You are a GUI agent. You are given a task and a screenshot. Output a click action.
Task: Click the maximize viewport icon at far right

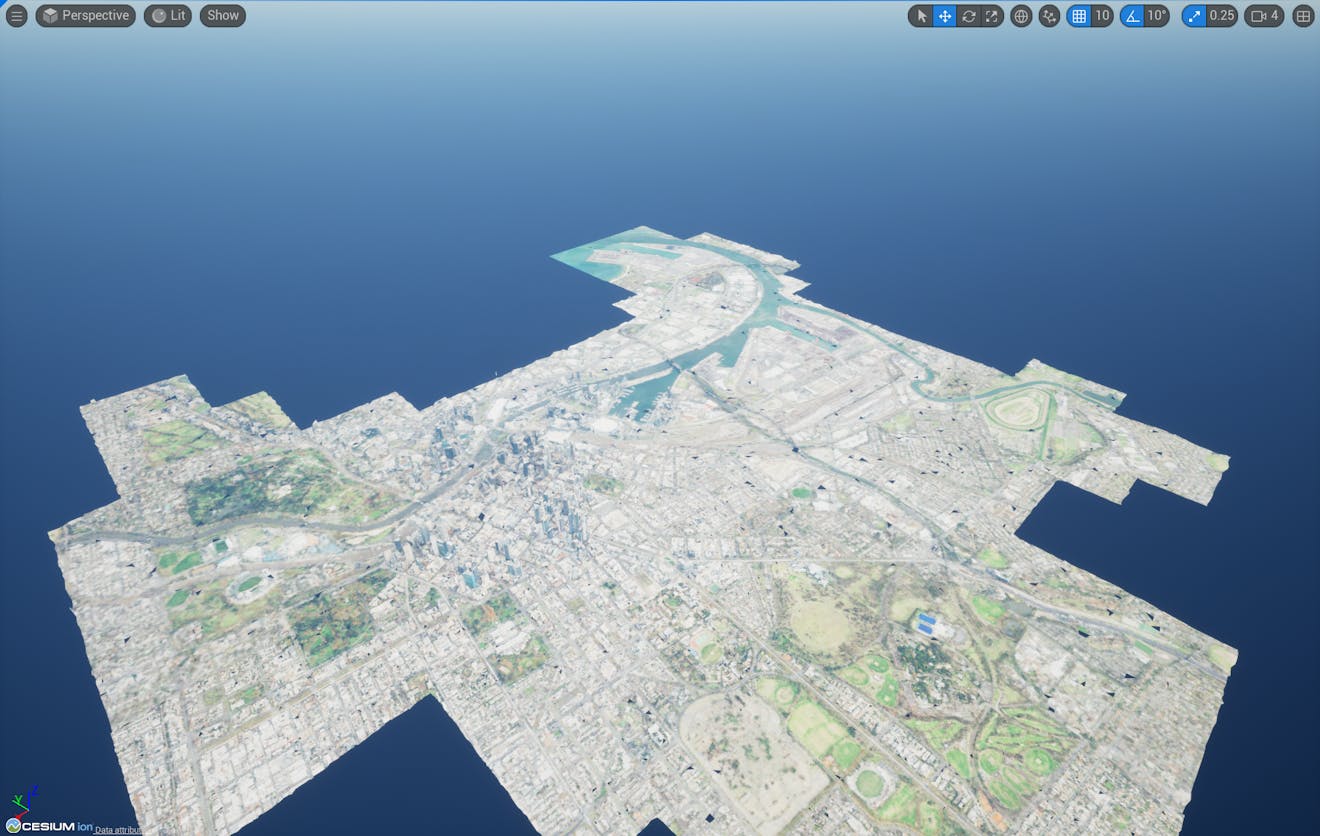tap(1300, 15)
